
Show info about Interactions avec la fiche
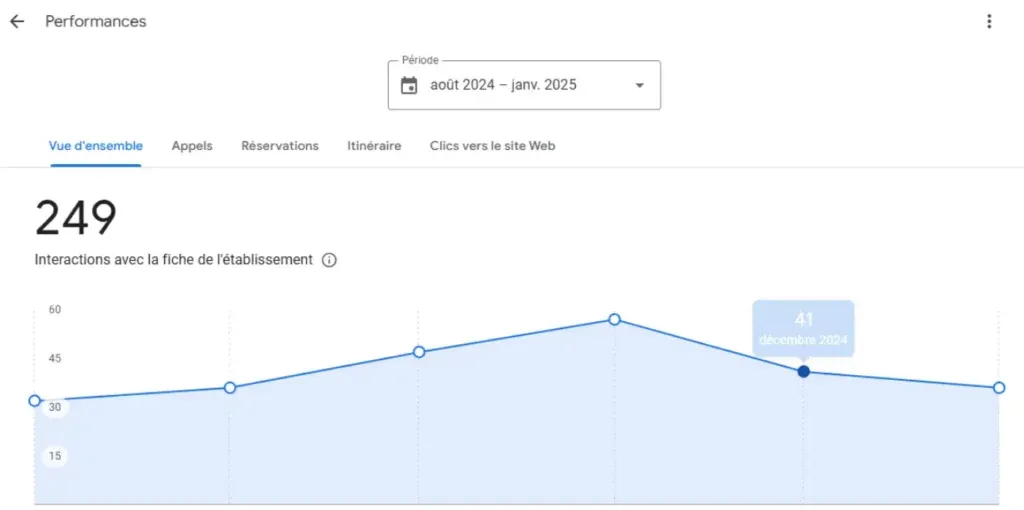click(x=329, y=260)
